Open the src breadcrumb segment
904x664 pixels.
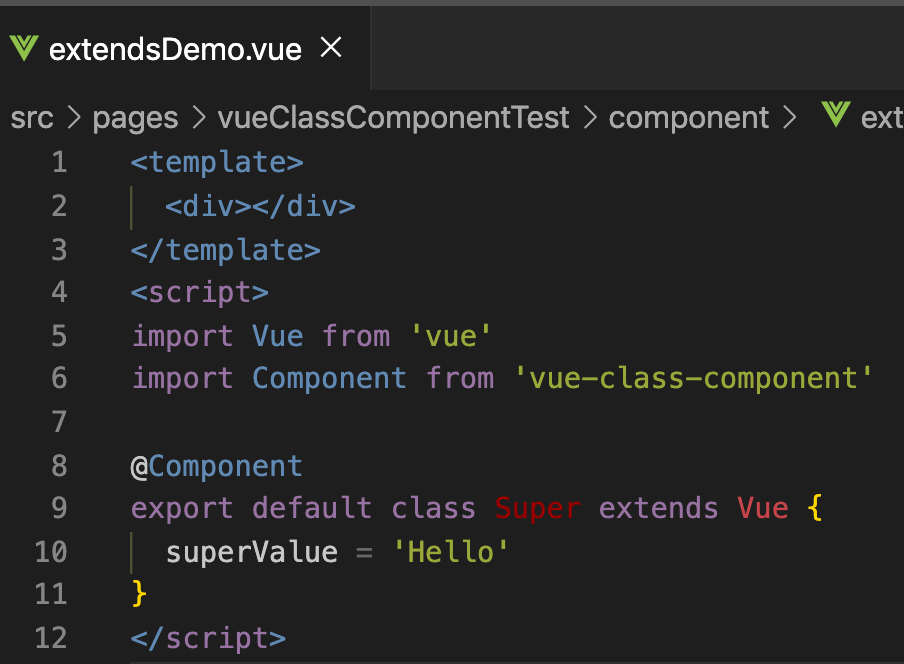[32, 118]
